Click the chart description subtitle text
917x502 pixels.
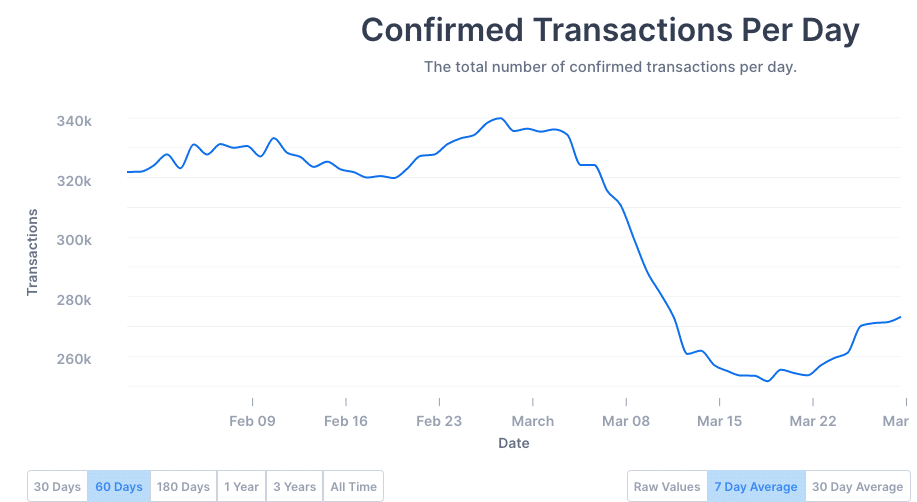click(610, 67)
